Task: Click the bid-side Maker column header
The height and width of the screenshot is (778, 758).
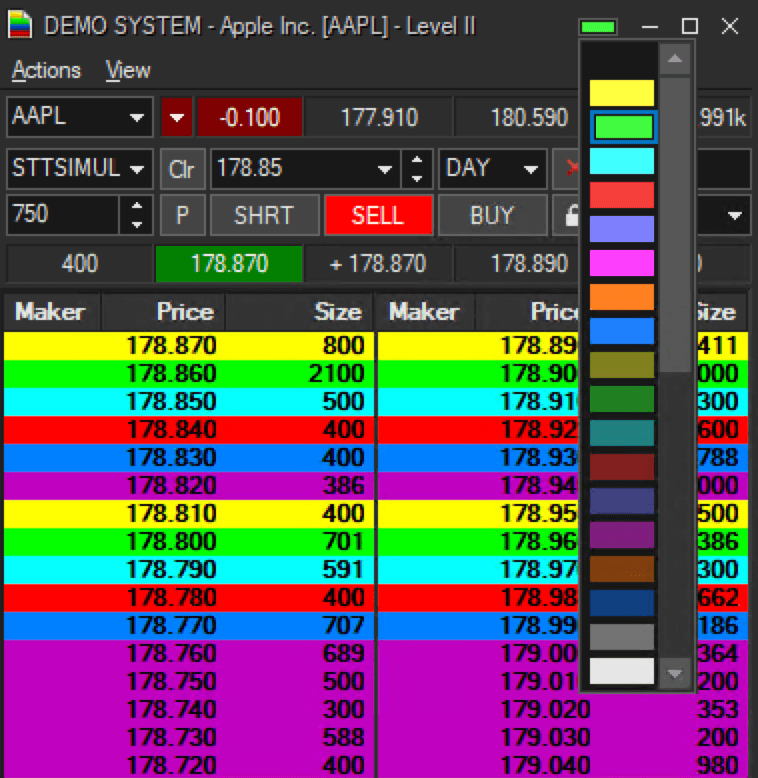Action: tap(51, 312)
